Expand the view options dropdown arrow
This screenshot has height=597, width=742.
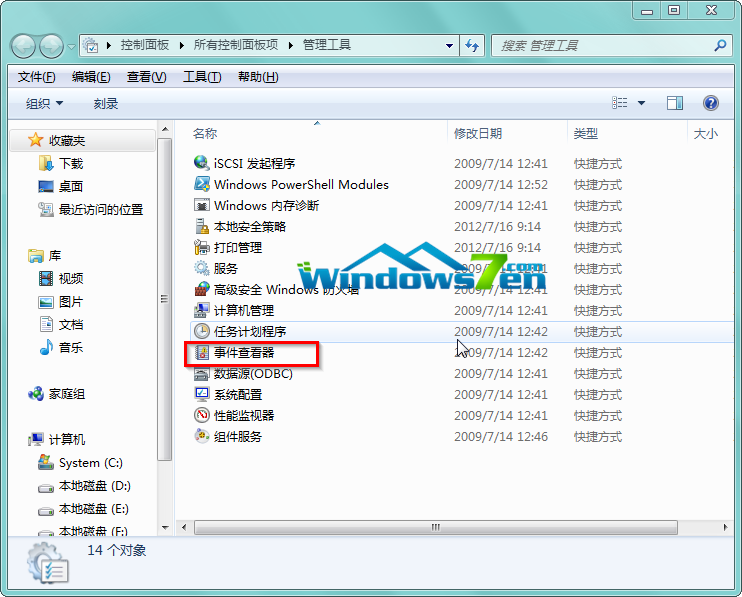click(641, 103)
